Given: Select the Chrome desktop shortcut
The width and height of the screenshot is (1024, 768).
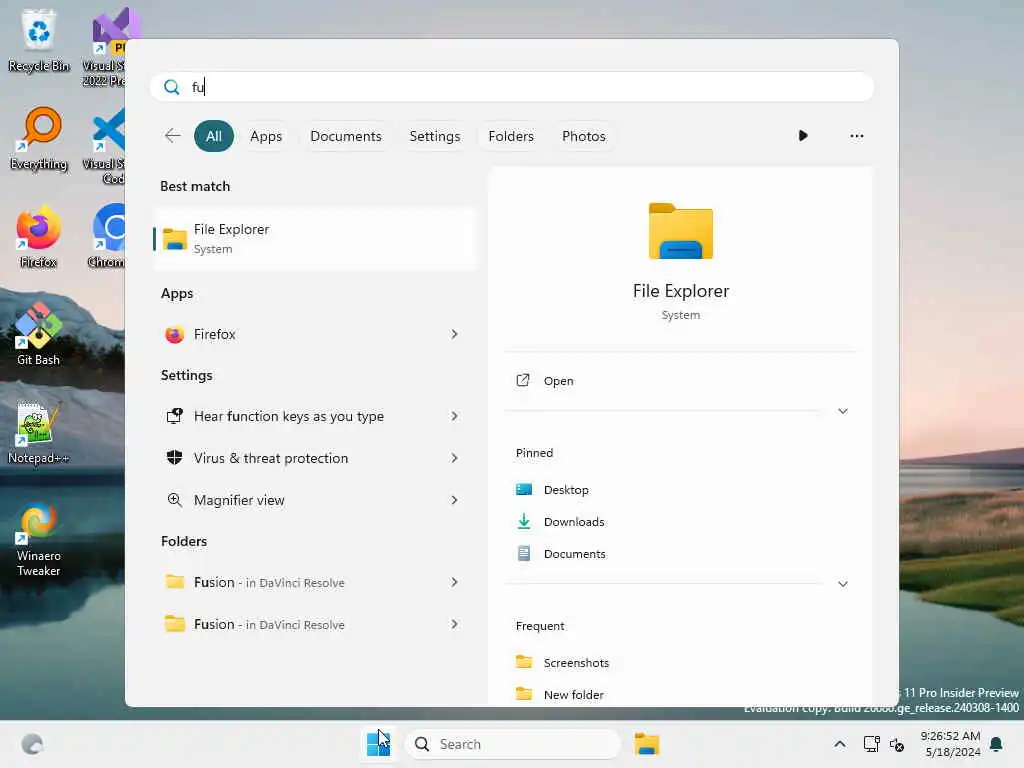Looking at the screenshot, I should click(108, 237).
